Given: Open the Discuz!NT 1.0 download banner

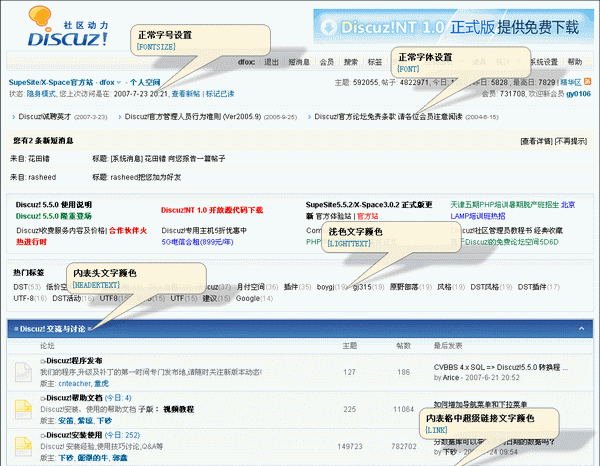Looking at the screenshot, I should click(x=453, y=27).
